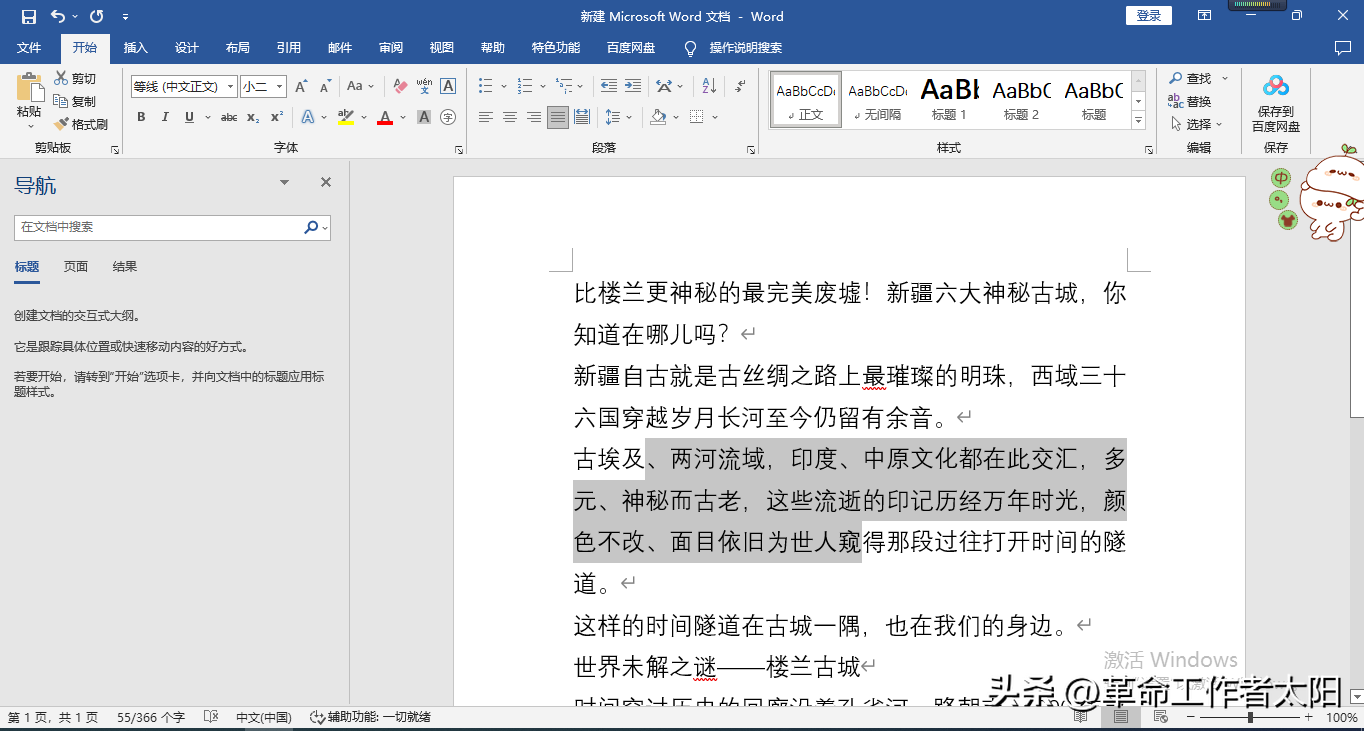Apply multilevel list
1364x731 pixels.
click(564, 86)
